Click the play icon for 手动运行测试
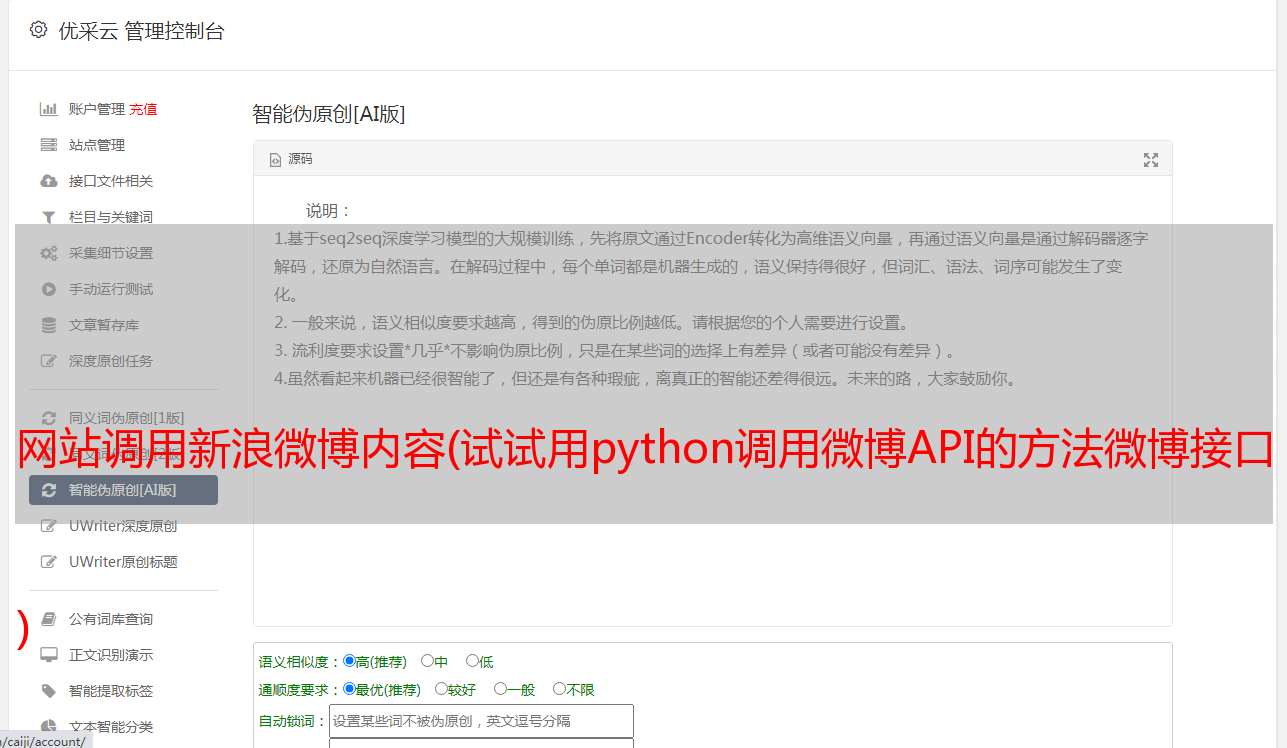Screen dimensions: 1287x748 coord(48,289)
